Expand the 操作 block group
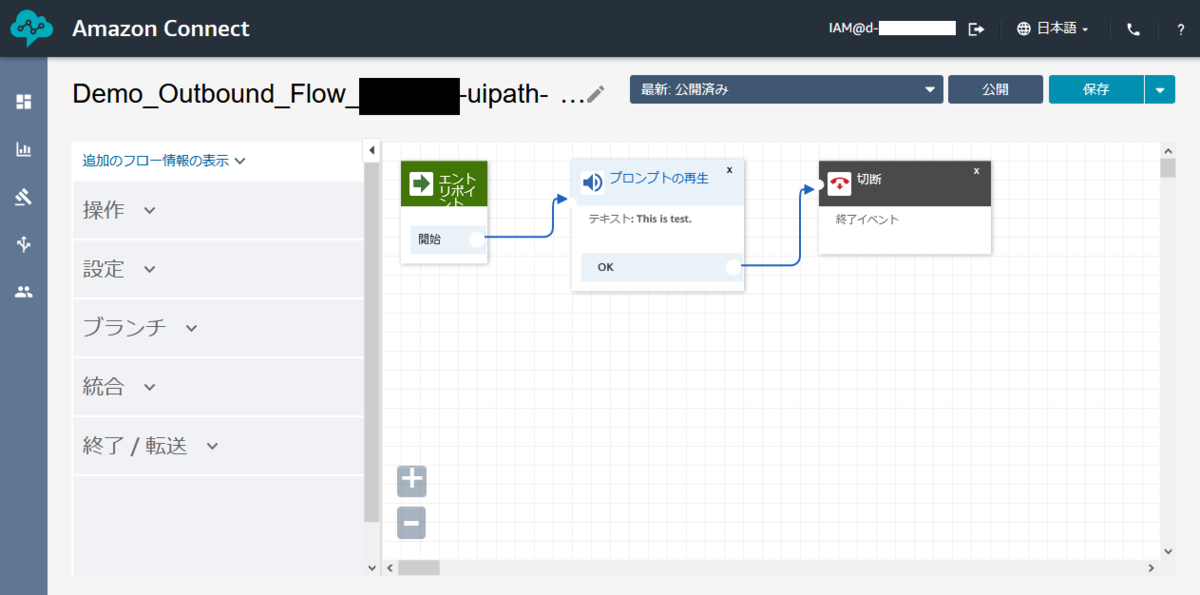The width and height of the screenshot is (1200, 595). (x=219, y=210)
